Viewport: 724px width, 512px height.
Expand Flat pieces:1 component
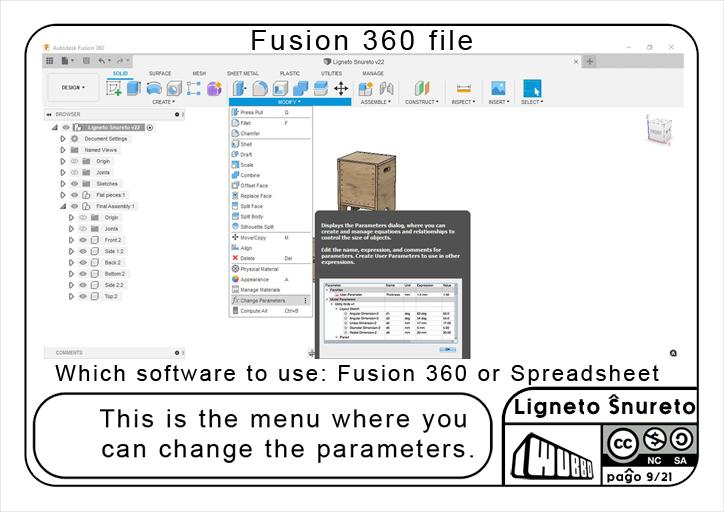(63, 195)
